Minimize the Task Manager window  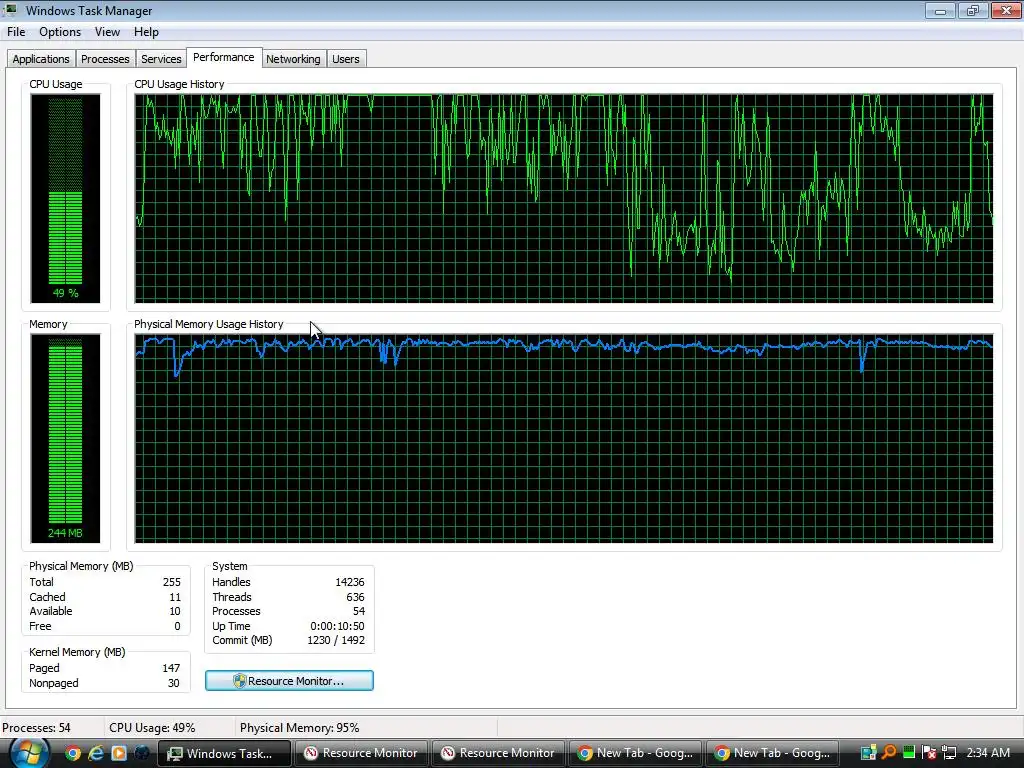tap(940, 10)
